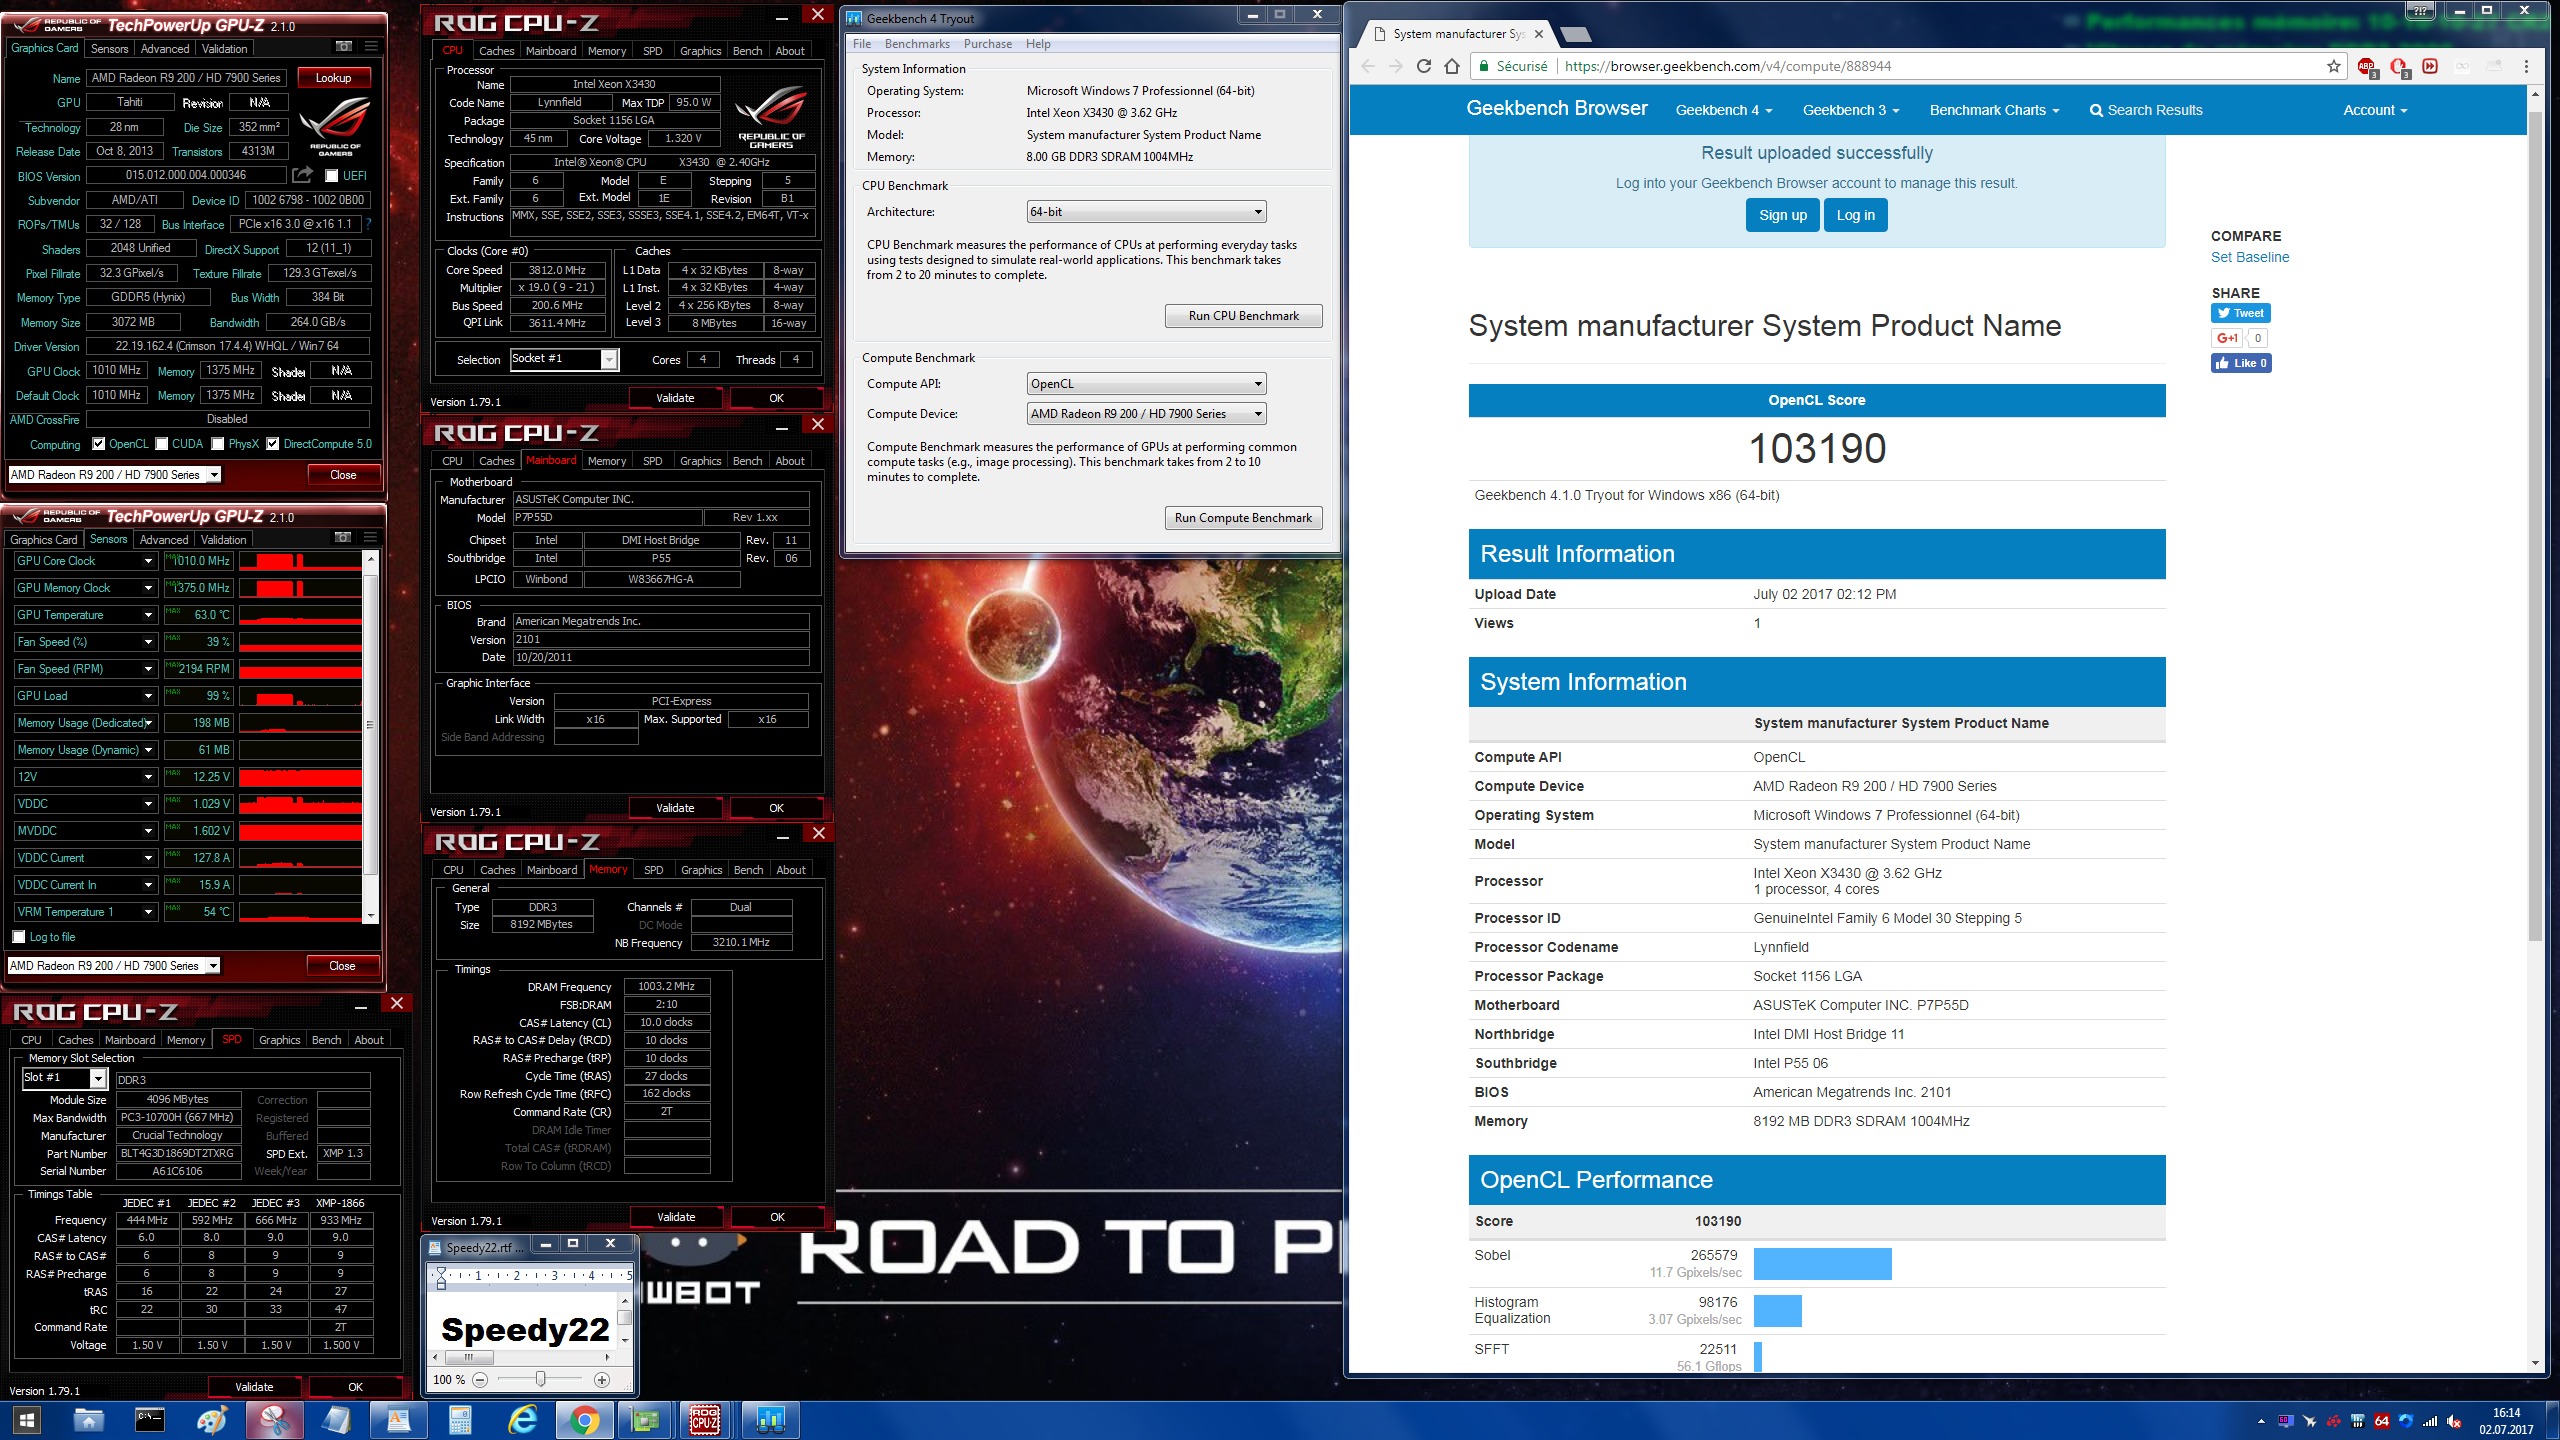Click the muted volume tray icon

click(x=2453, y=1421)
